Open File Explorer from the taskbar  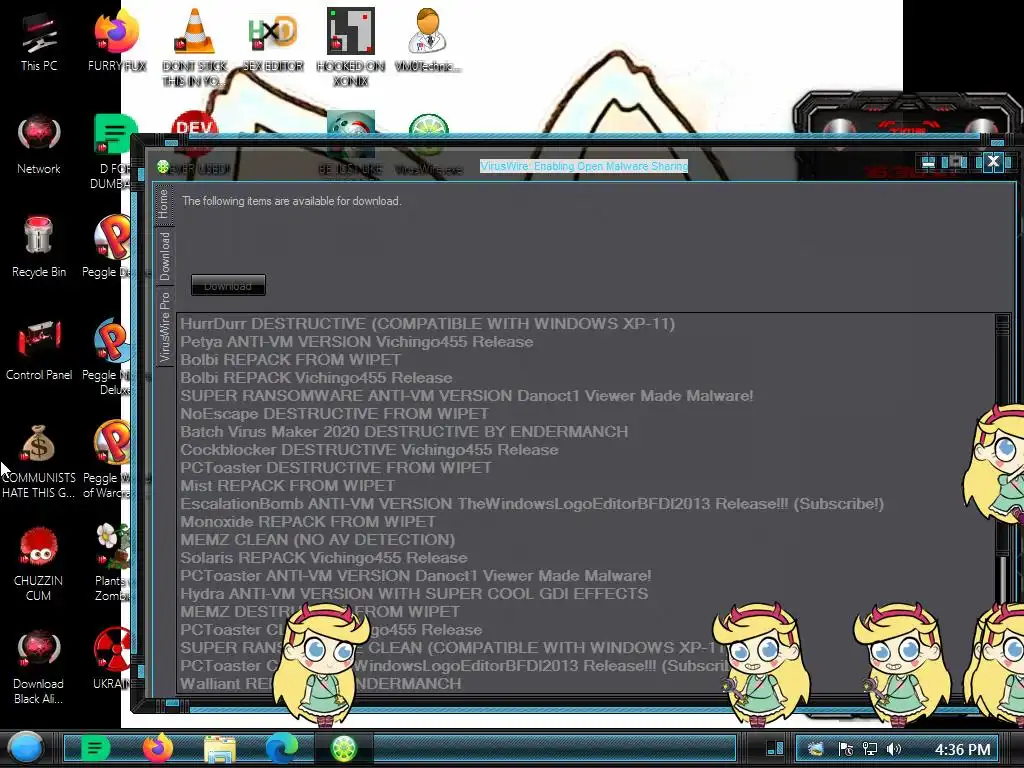click(x=220, y=749)
